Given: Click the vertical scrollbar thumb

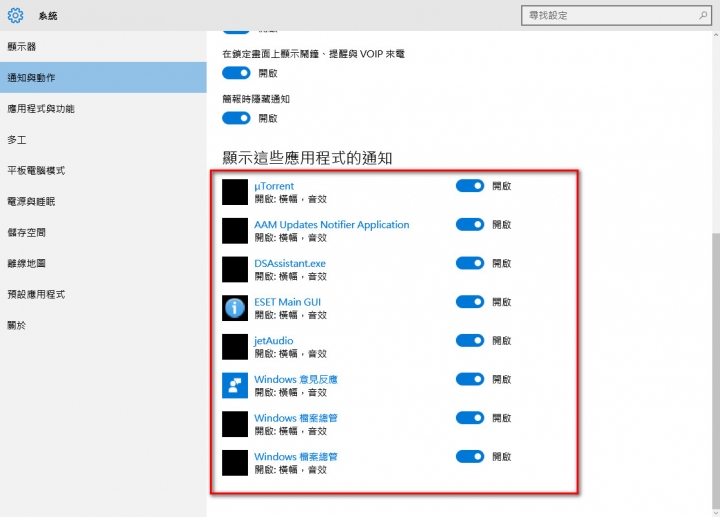Looking at the screenshot, I should 716,370.
